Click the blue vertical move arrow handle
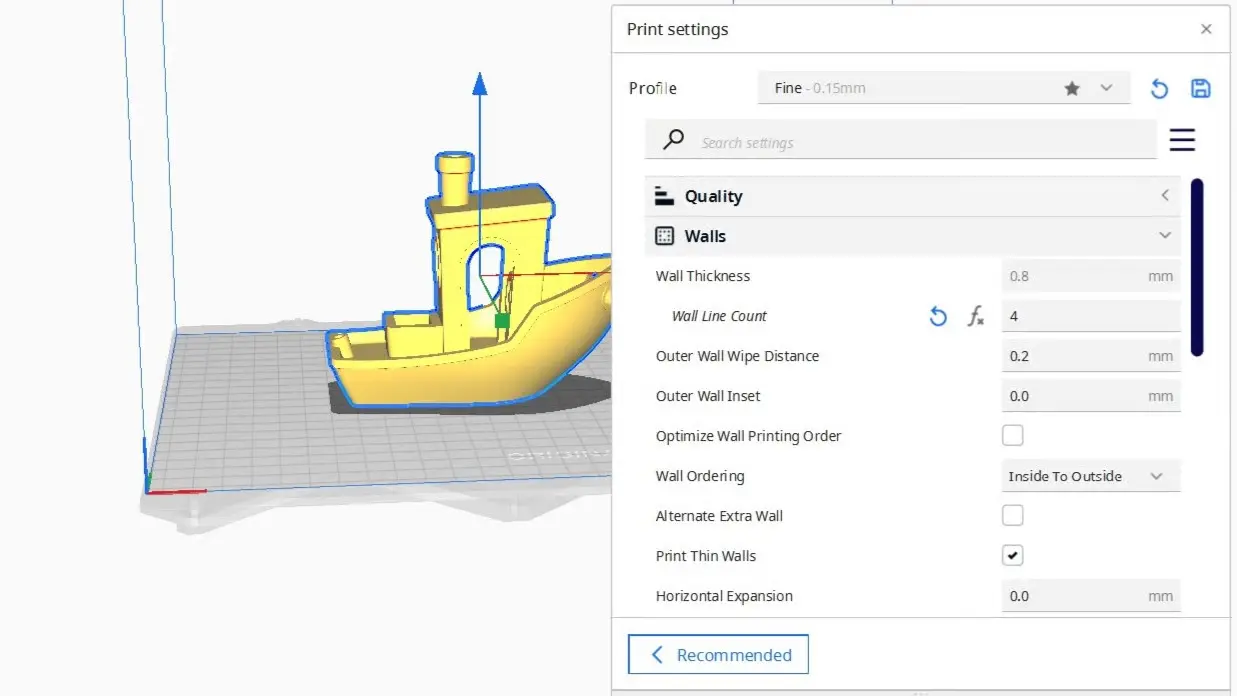 tap(480, 84)
